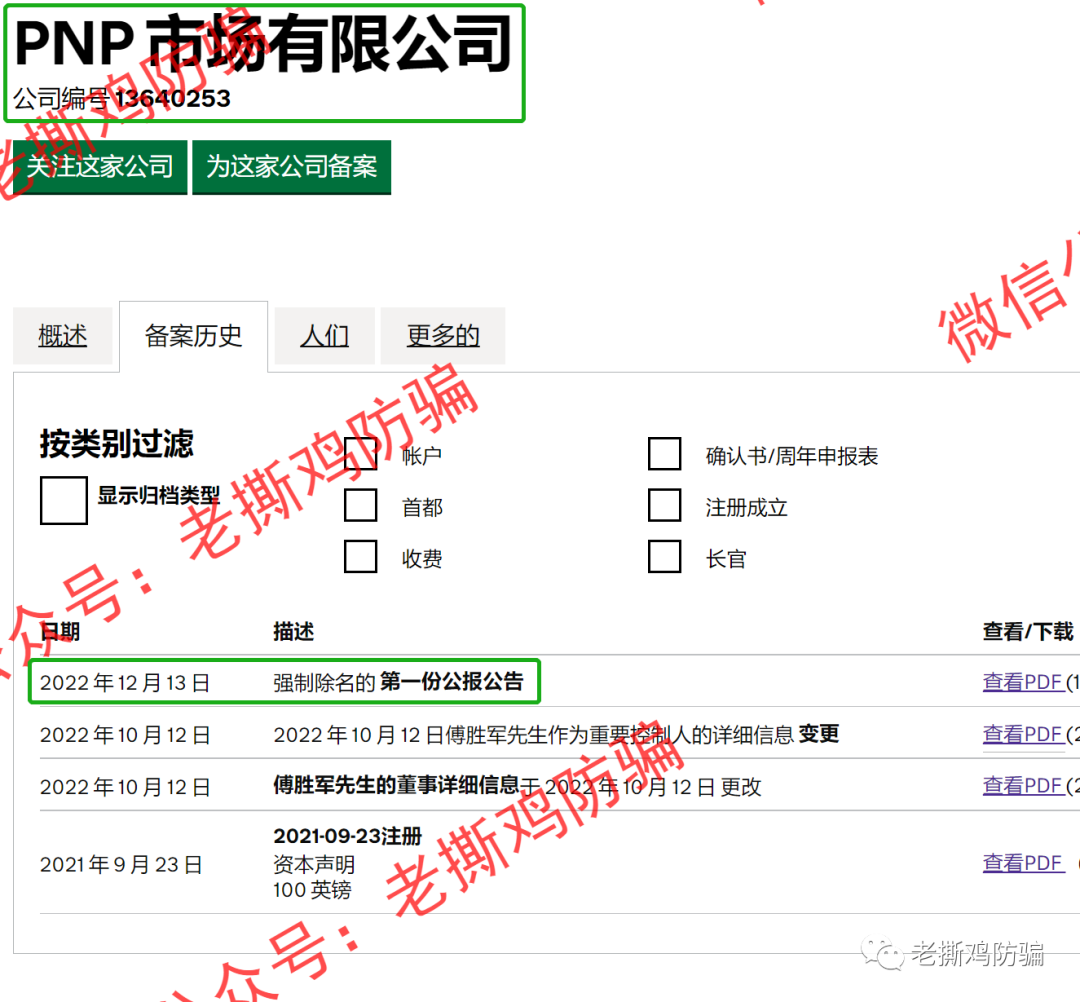Image resolution: width=1080 pixels, height=1002 pixels.
Task: Open 查看PDF for 董事详细信息 change filing
Action: pyautogui.click(x=1024, y=786)
